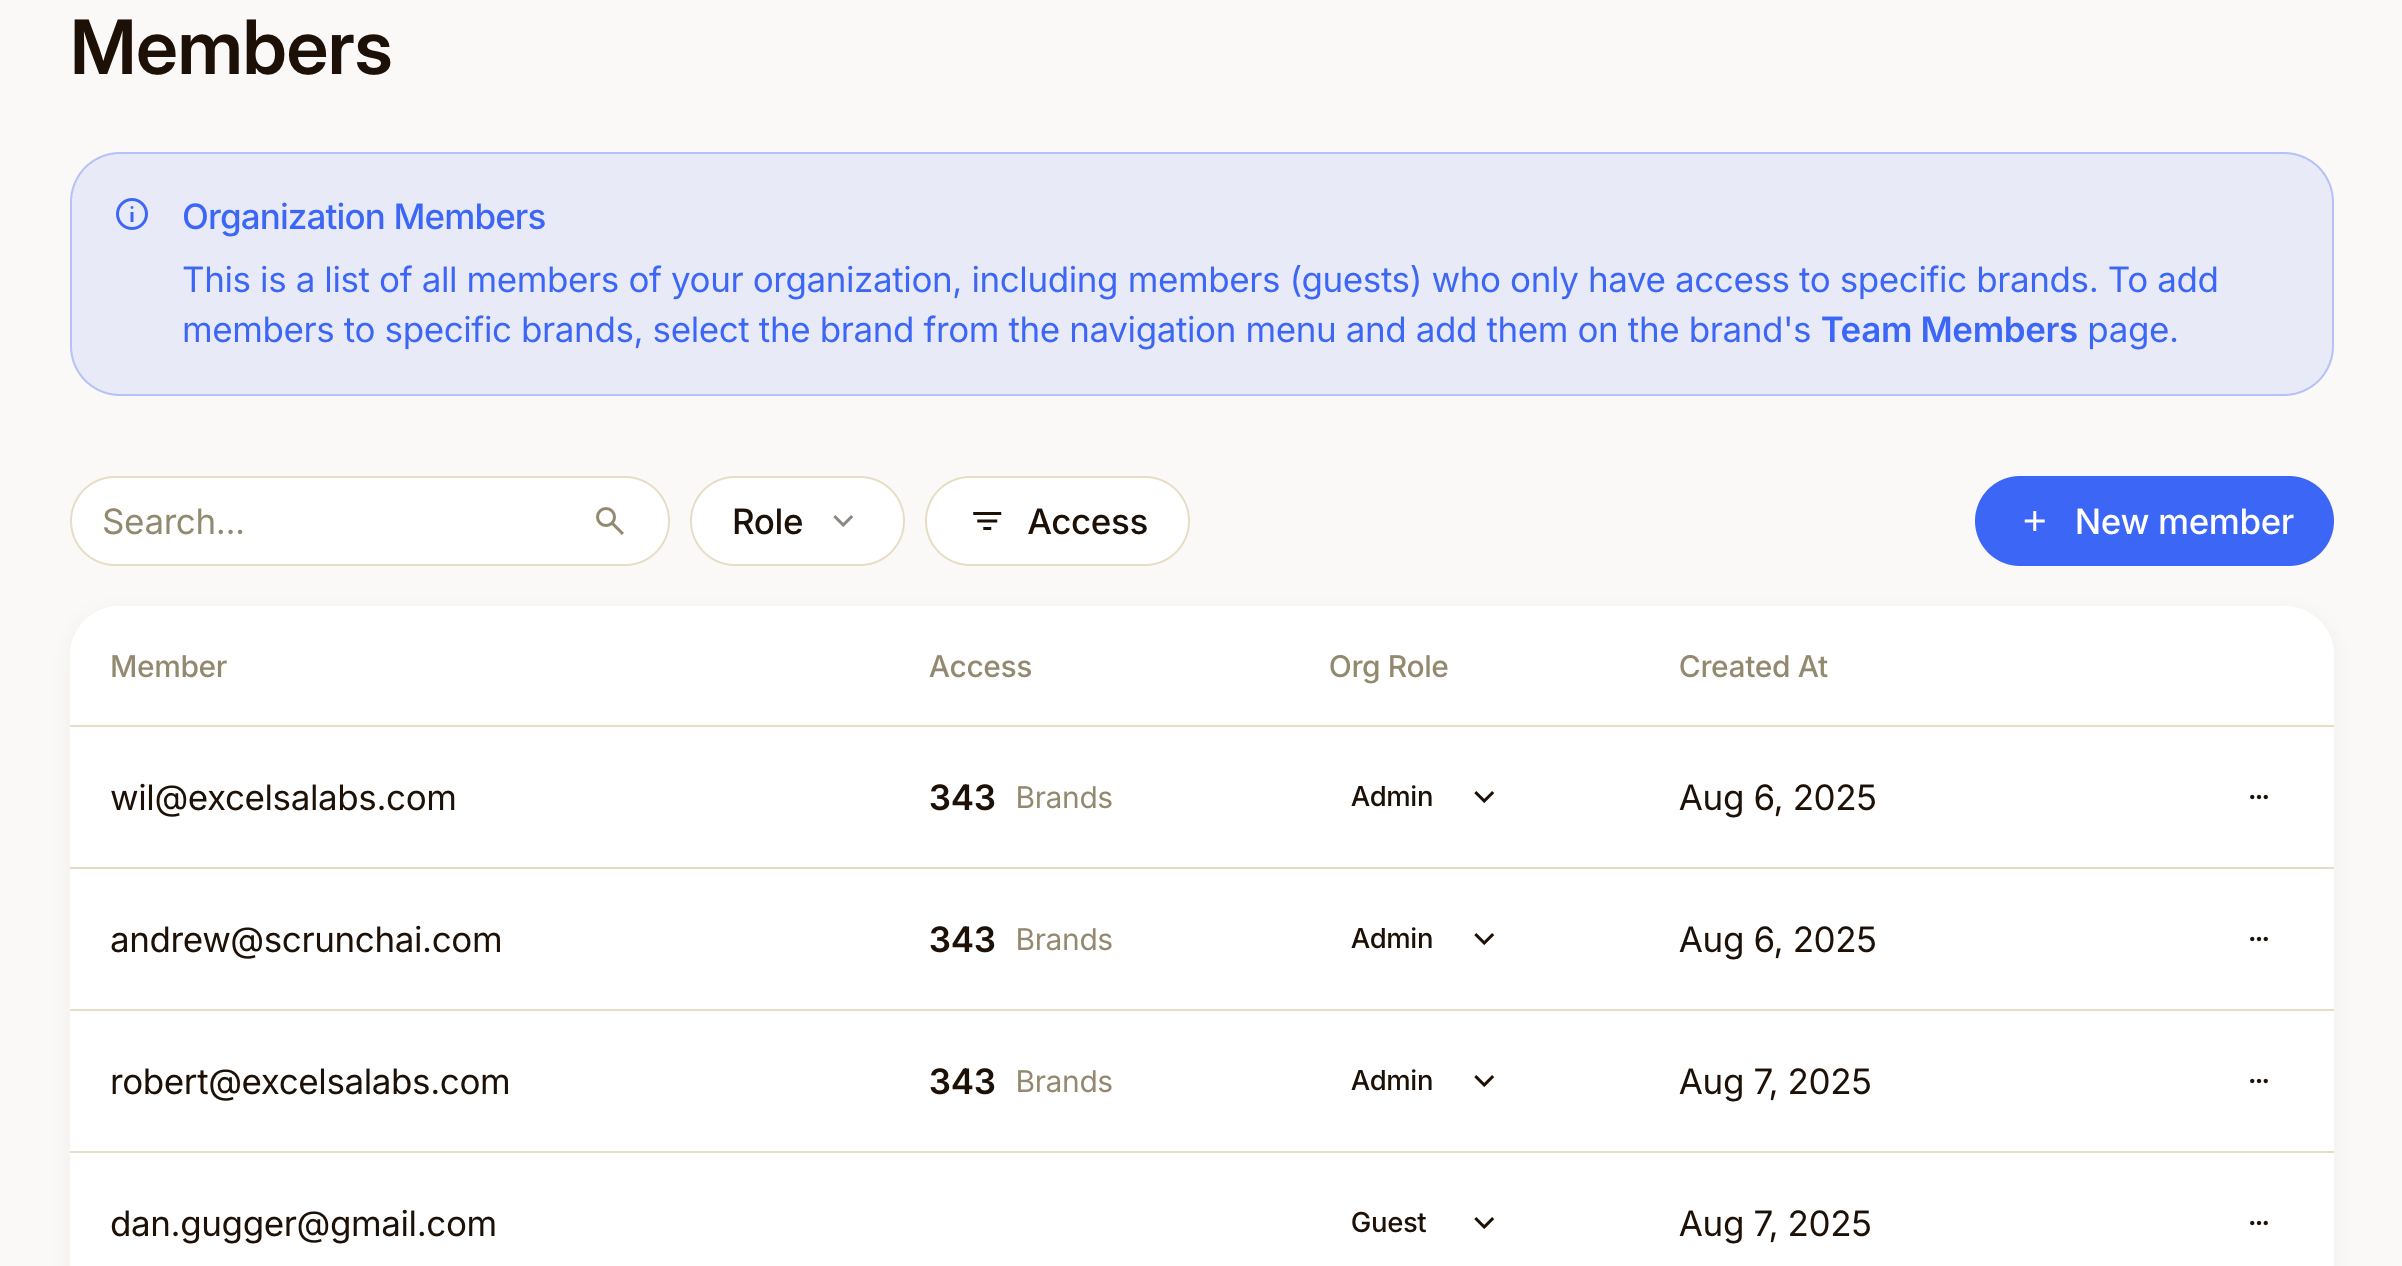Click Aug 6, 2025 date for andrew@scrunchai.com
The height and width of the screenshot is (1266, 2402).
click(1777, 940)
